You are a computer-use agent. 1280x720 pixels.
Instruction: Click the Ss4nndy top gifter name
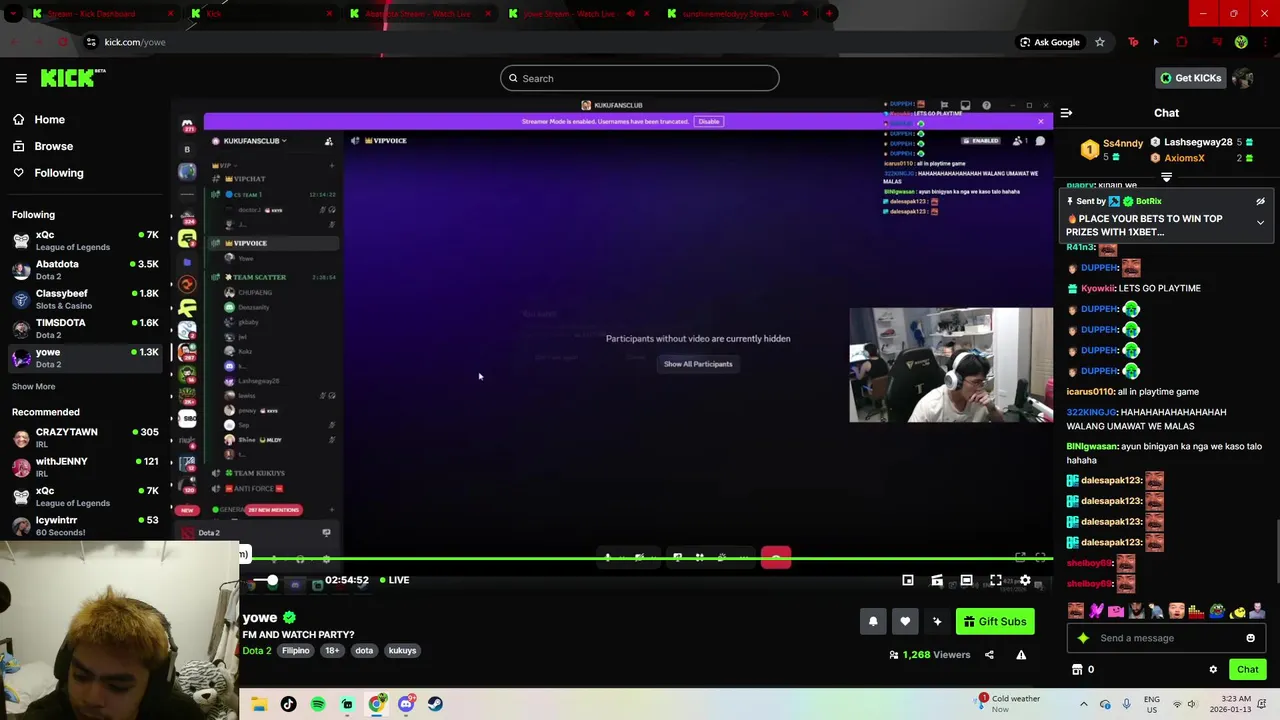pyautogui.click(x=1122, y=144)
